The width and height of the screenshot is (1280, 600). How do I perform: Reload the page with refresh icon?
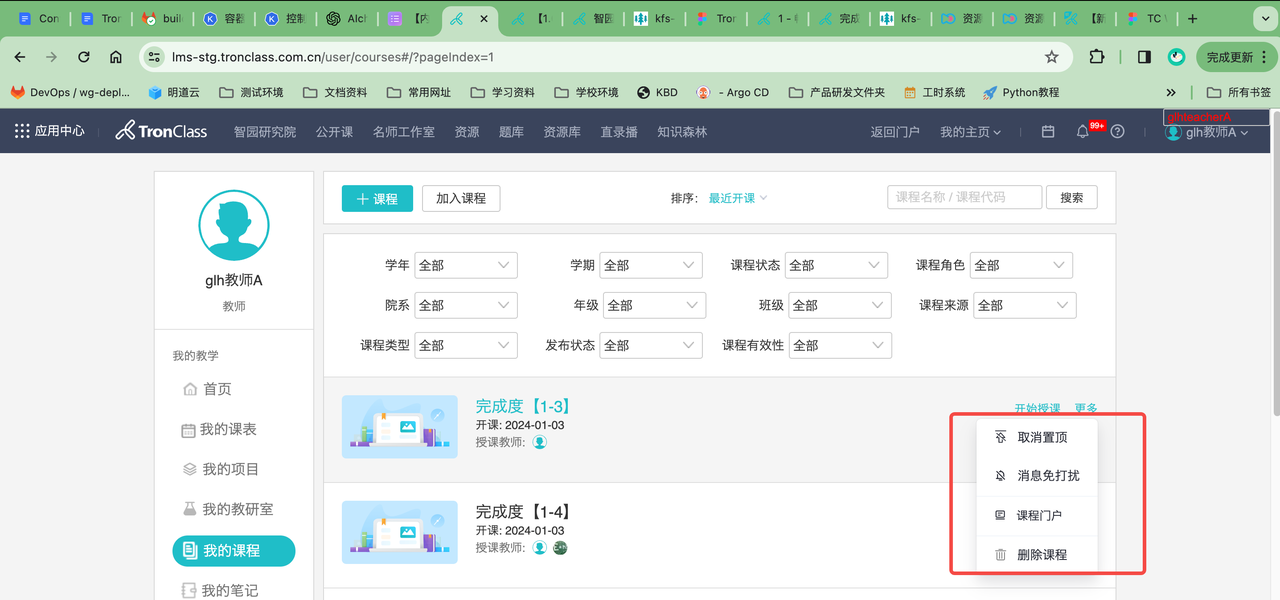(x=84, y=57)
